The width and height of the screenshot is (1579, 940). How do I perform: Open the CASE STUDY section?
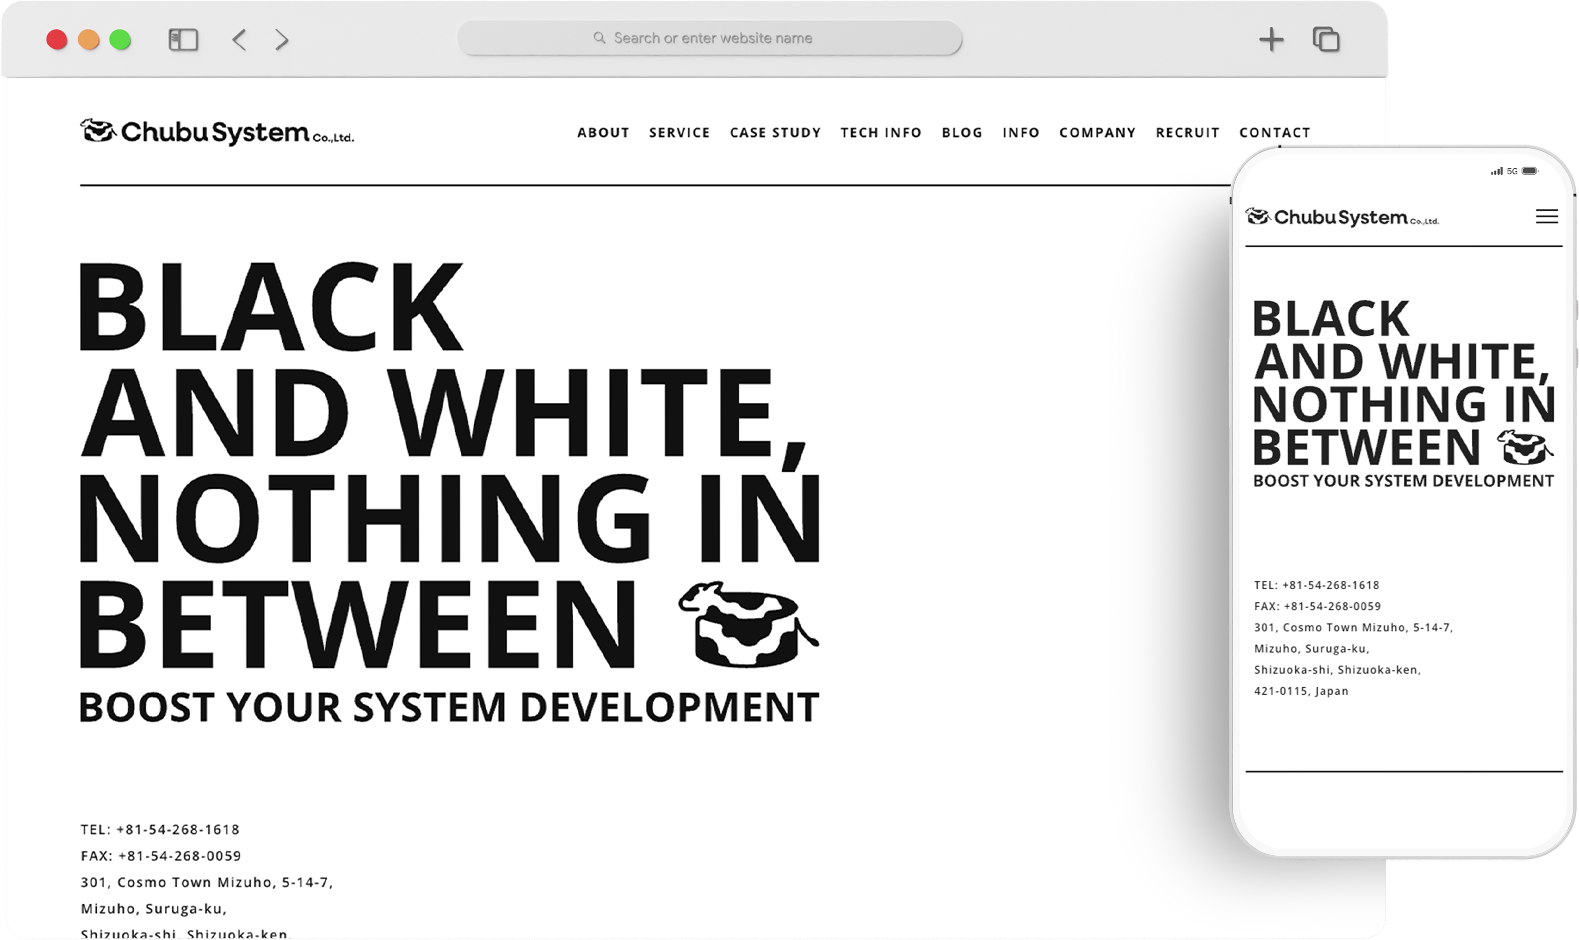[775, 132]
